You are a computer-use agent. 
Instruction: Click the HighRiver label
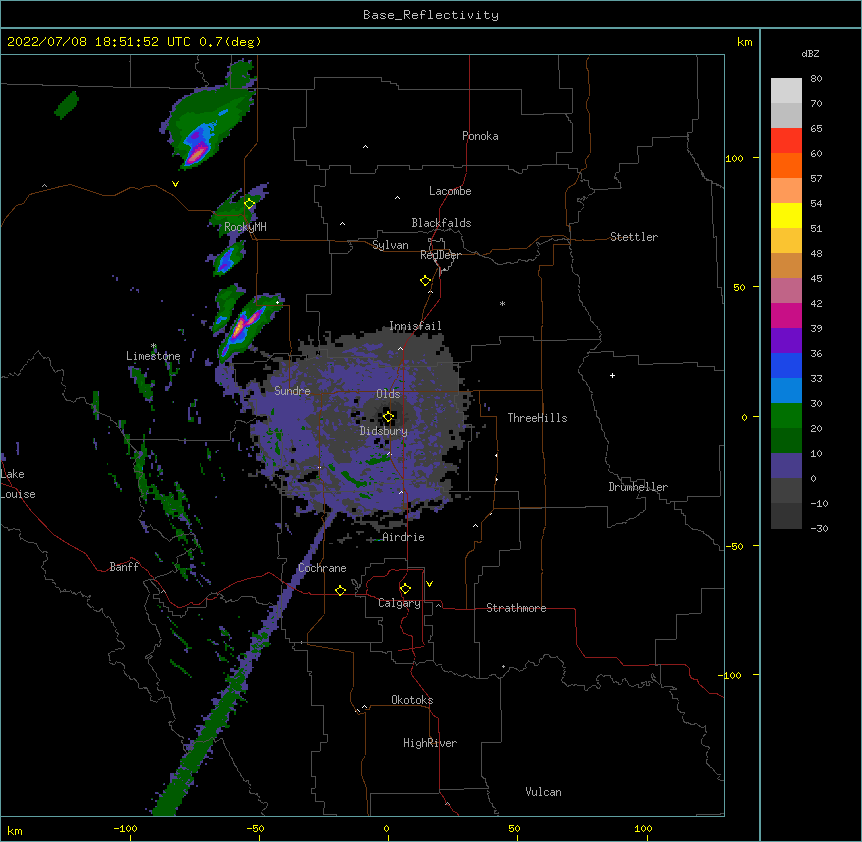[430, 743]
